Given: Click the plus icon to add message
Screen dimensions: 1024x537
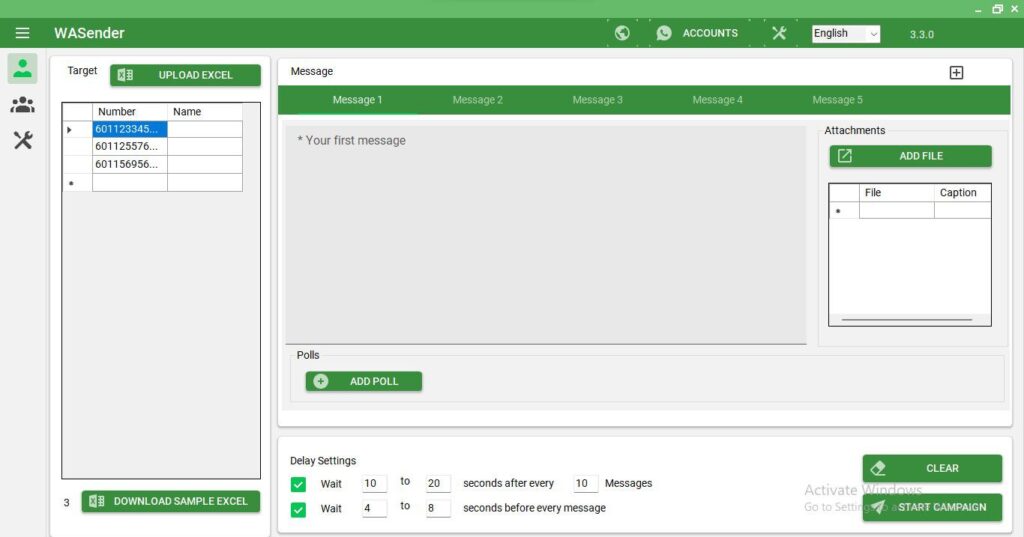Looking at the screenshot, I should coord(956,72).
